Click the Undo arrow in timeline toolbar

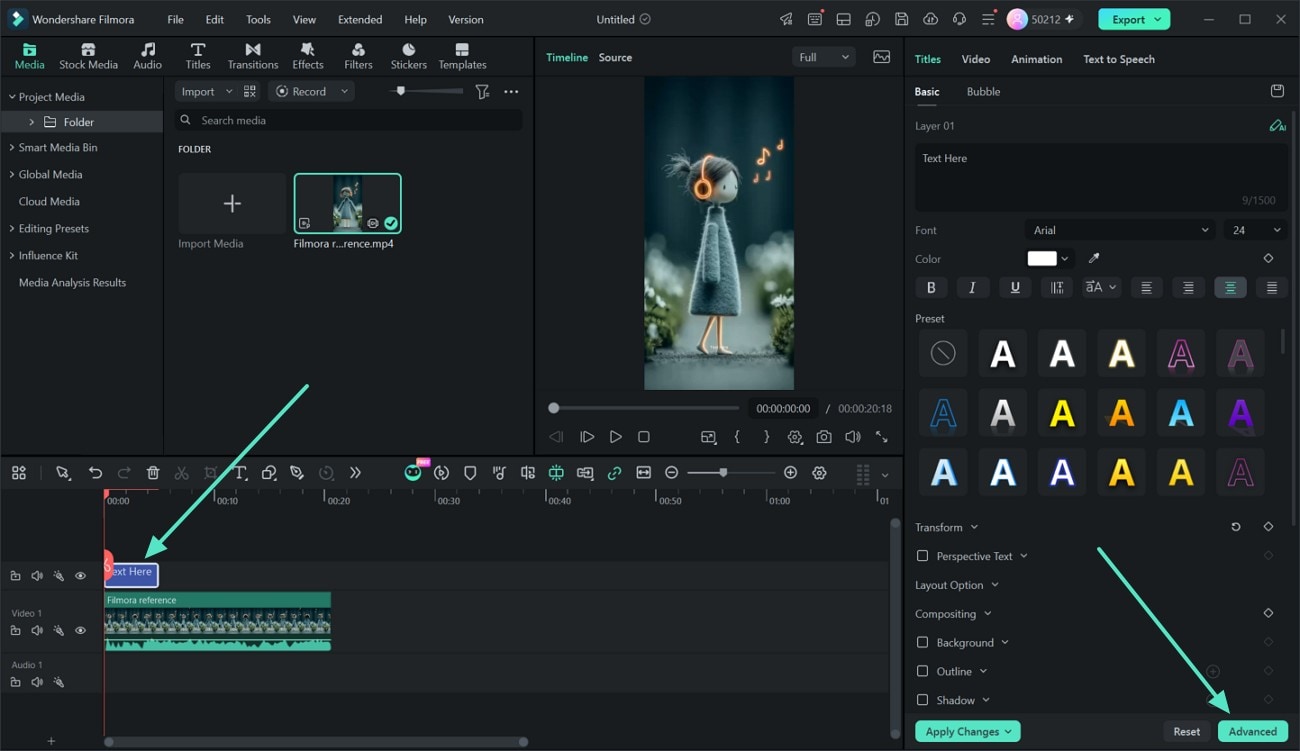tap(95, 473)
